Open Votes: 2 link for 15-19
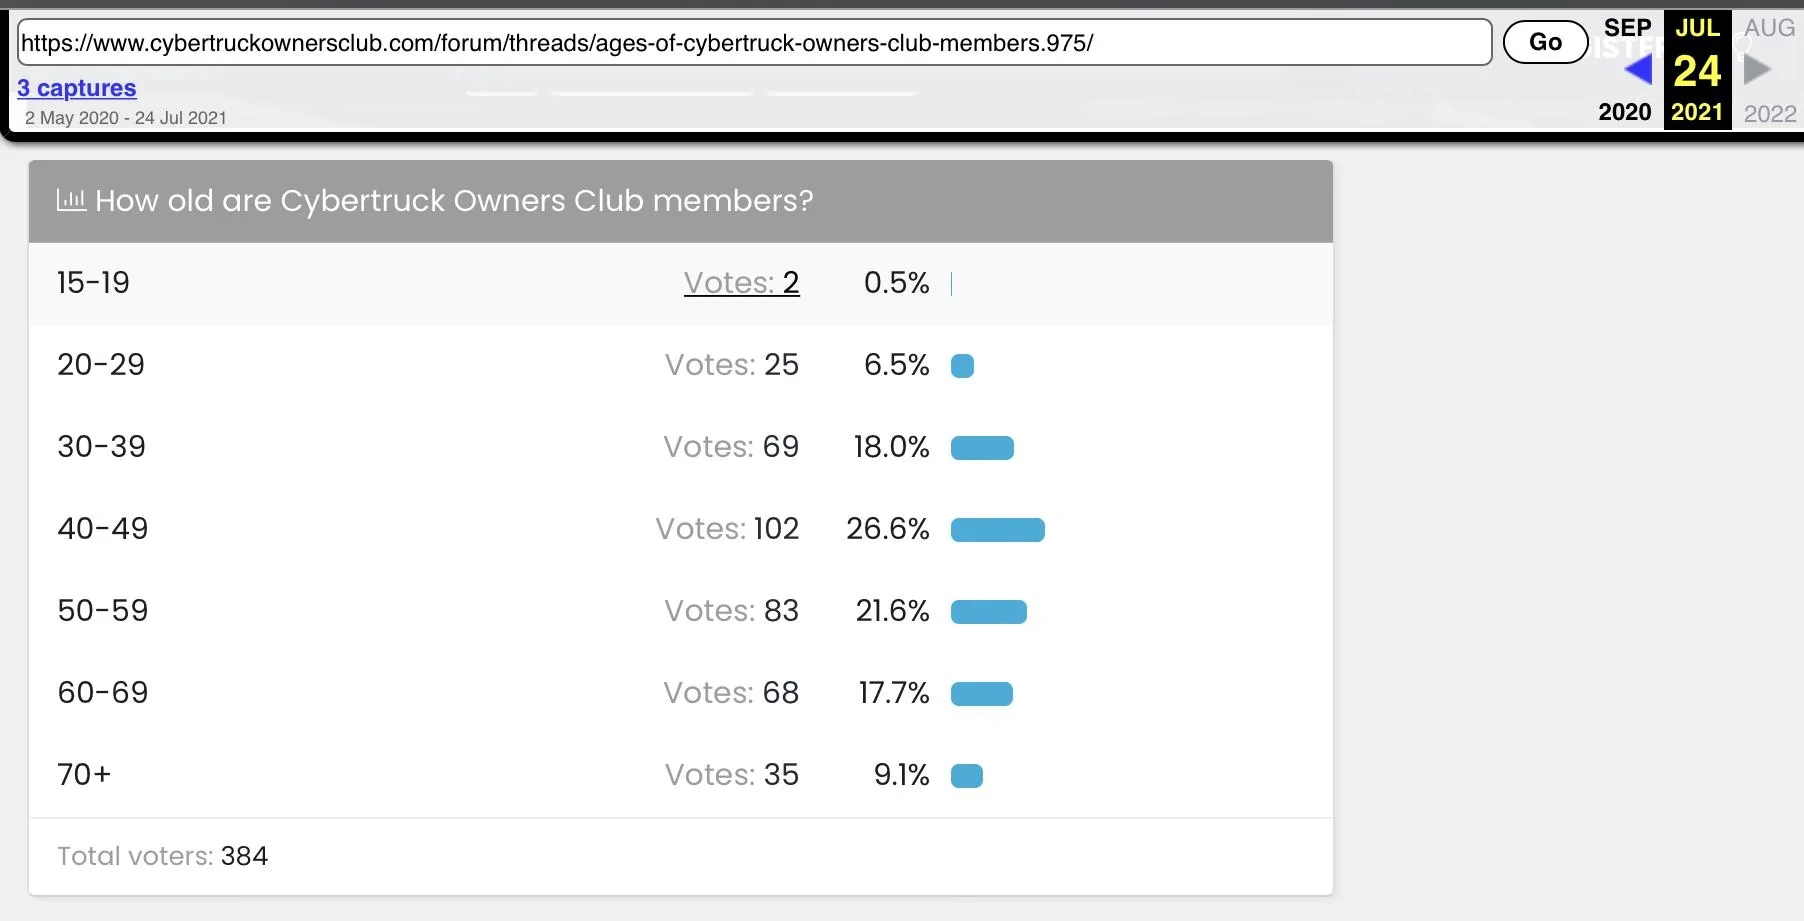 pos(741,283)
